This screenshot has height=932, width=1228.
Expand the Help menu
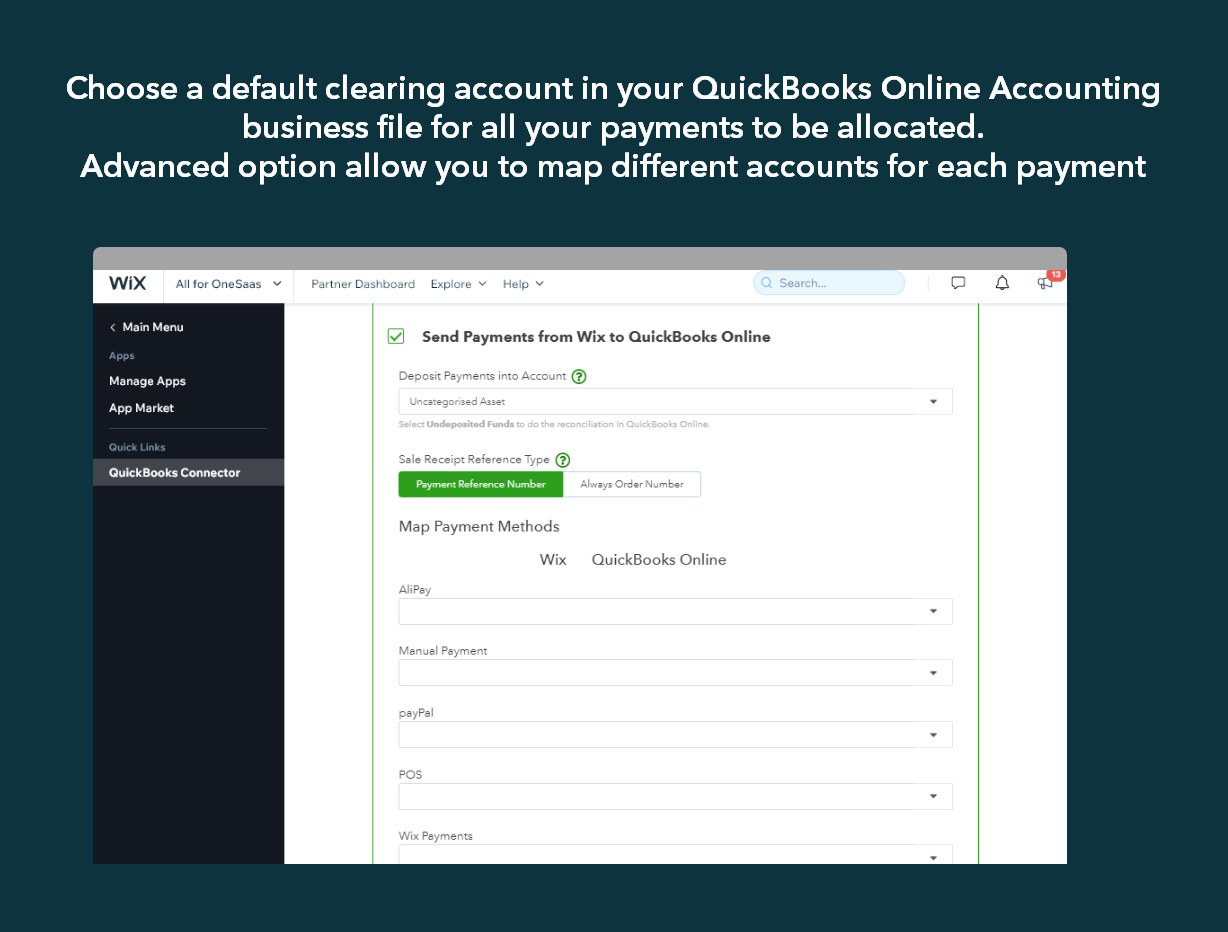point(523,284)
